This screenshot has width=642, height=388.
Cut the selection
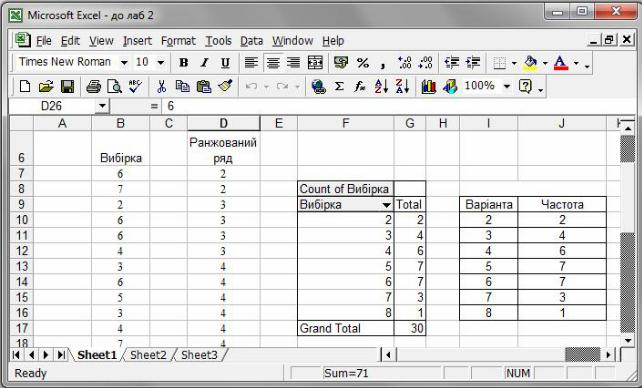[161, 86]
